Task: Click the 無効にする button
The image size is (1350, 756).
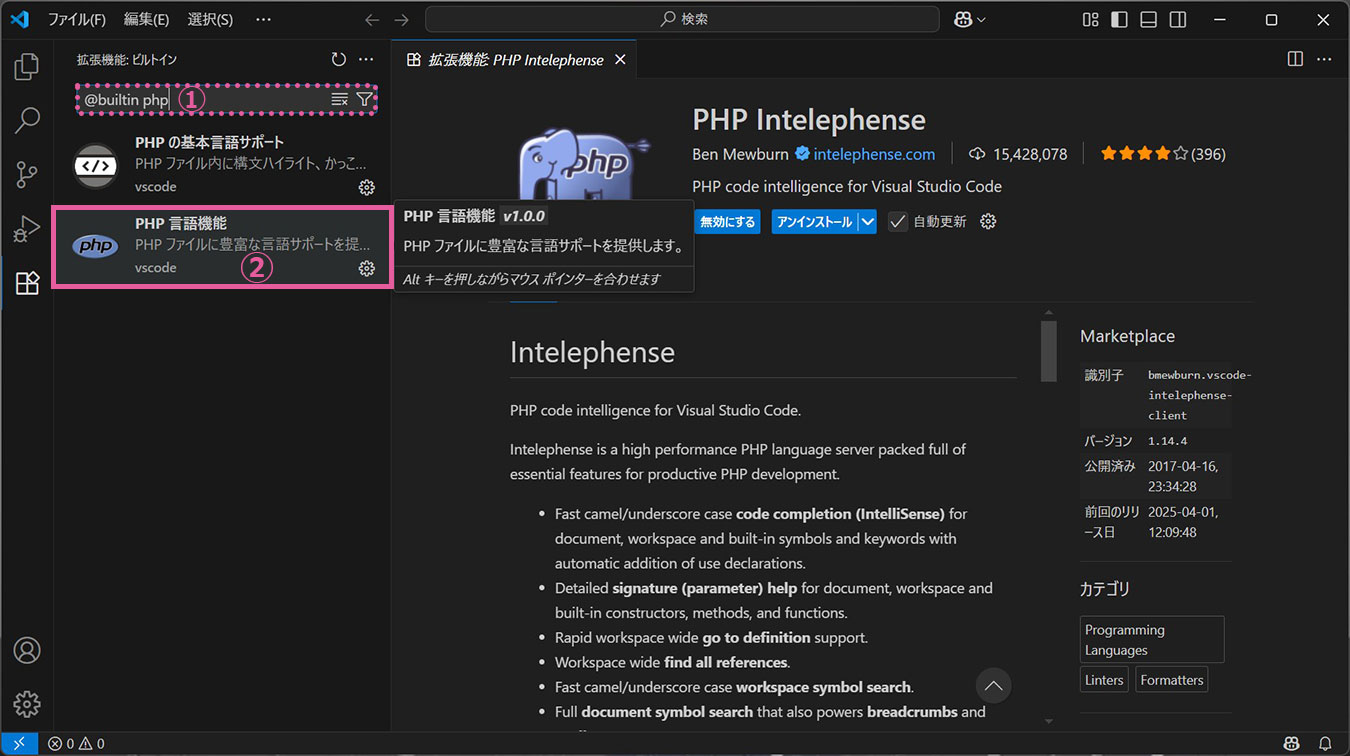Action: tap(727, 221)
